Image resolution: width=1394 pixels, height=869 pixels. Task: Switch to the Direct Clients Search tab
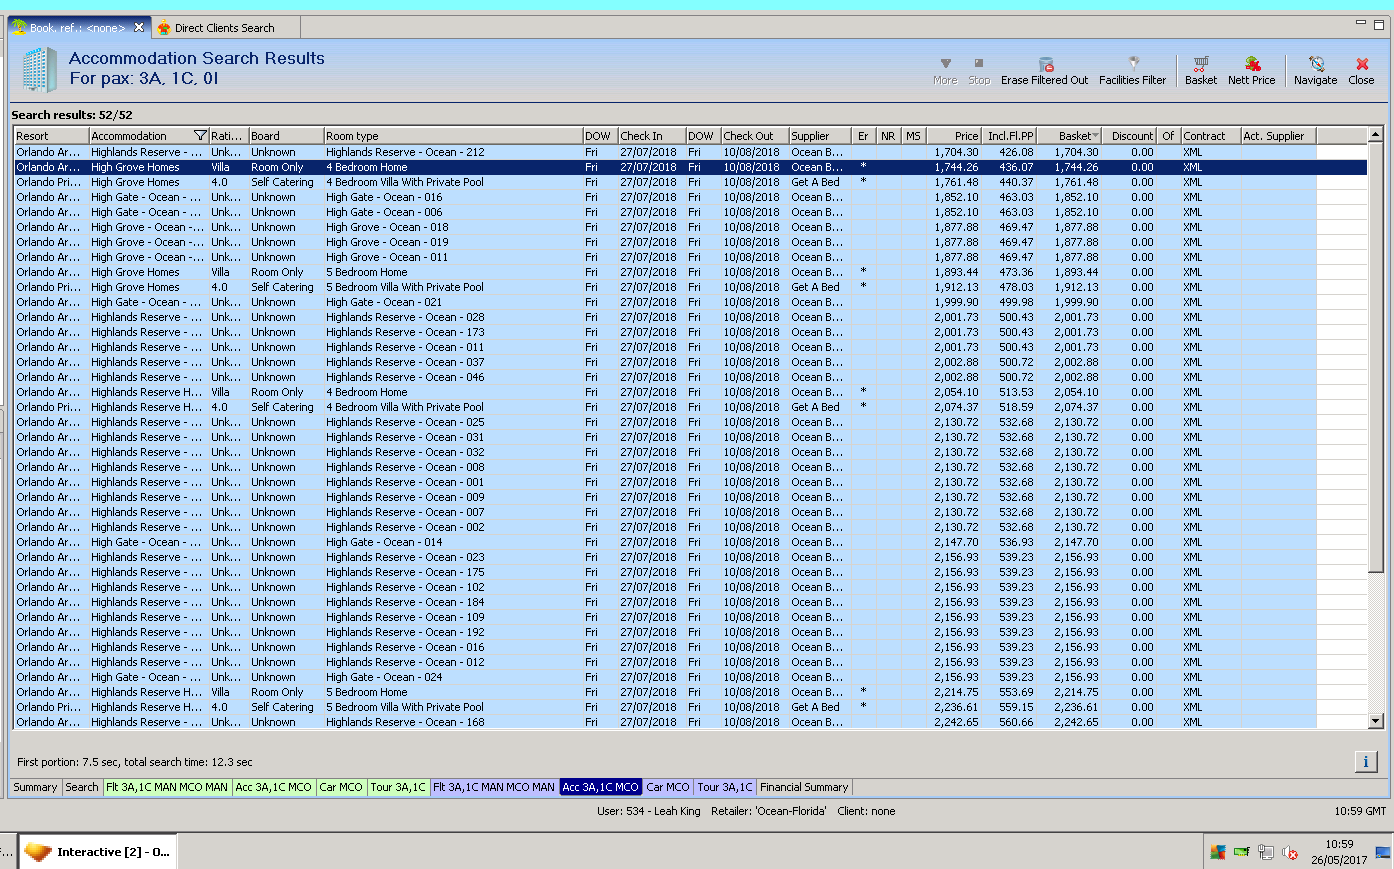[224, 28]
